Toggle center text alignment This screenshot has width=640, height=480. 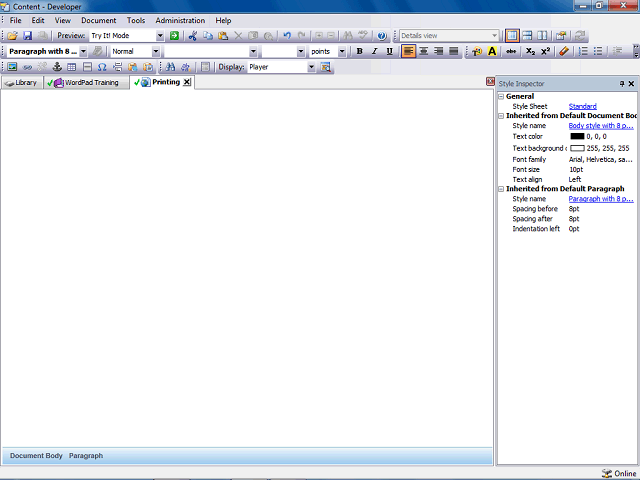coord(424,51)
